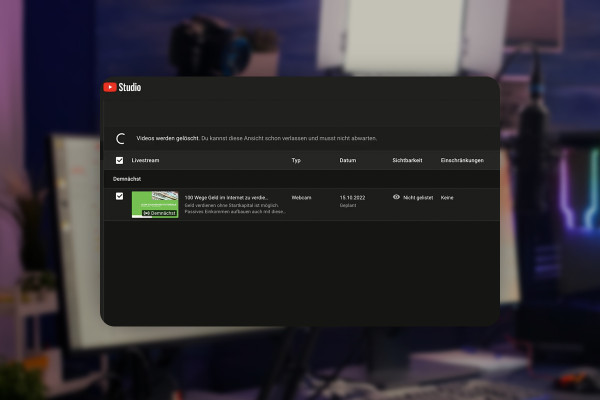Click the loading spinner icon

pos(121,139)
